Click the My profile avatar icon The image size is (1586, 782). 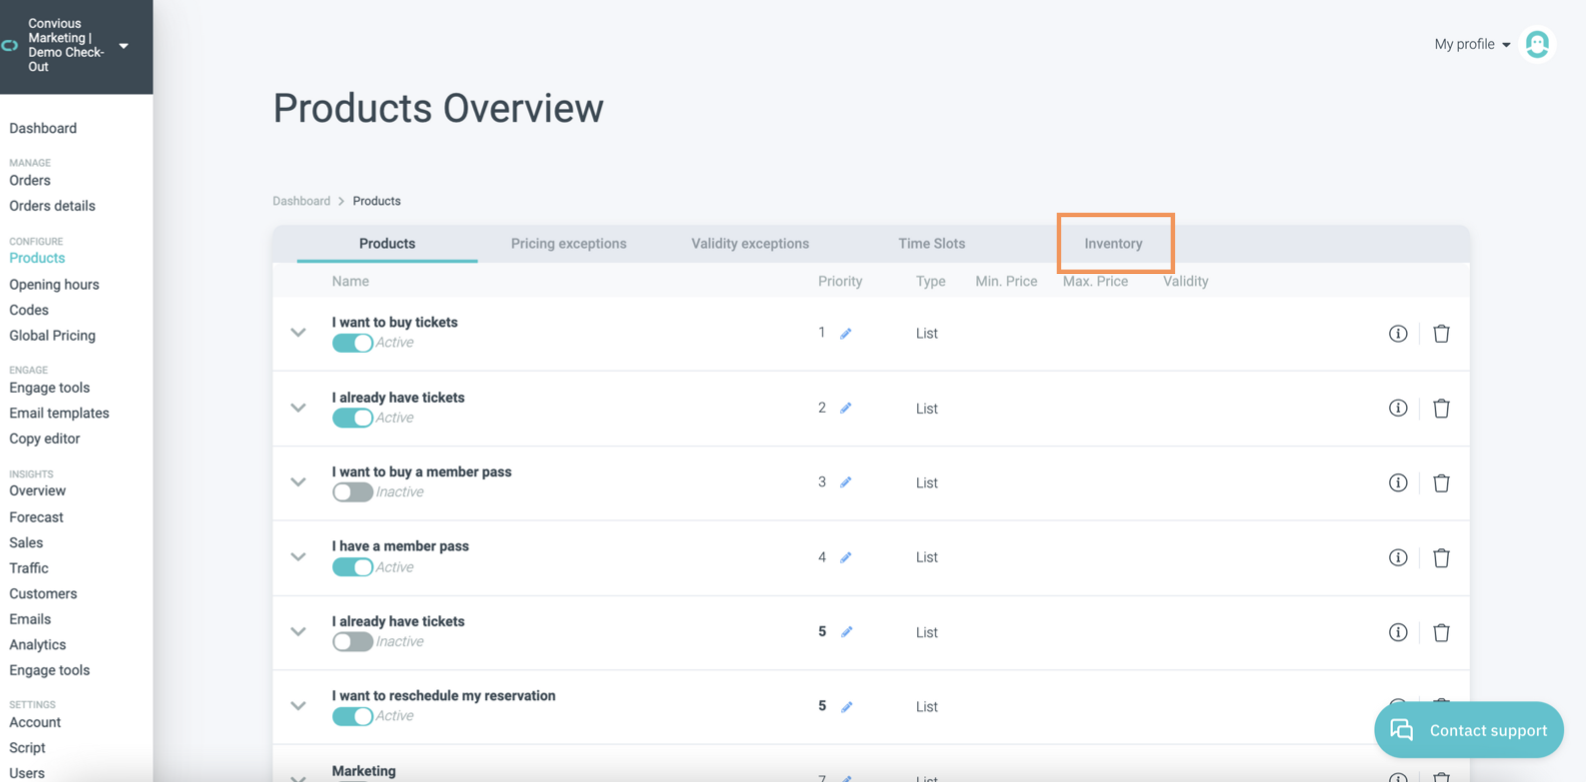pos(1537,44)
